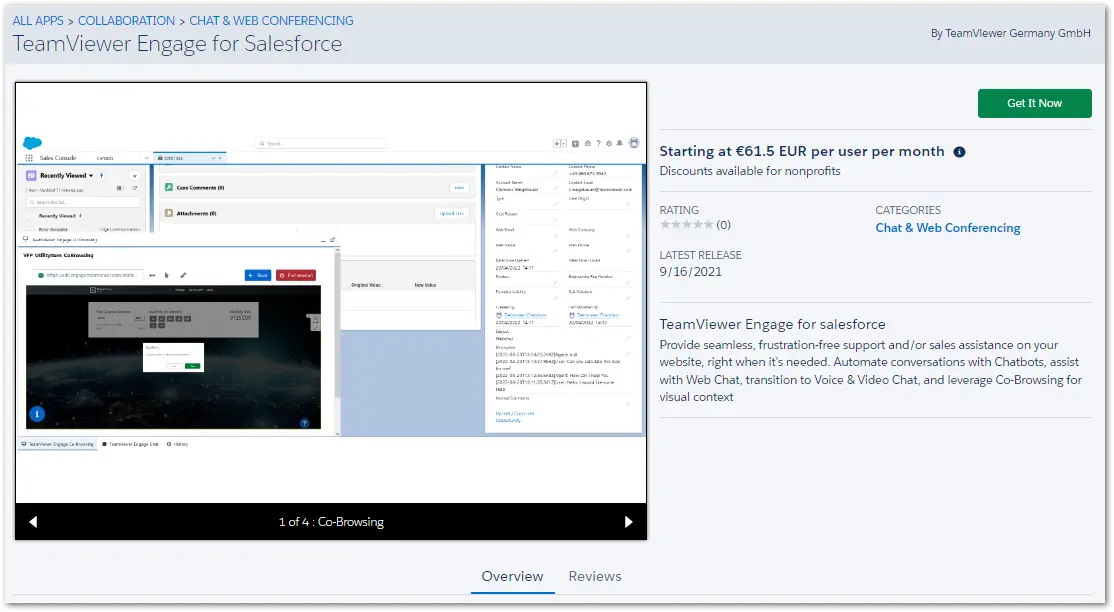Select pencil tool in co-browsing preview toolbar

pos(183,275)
